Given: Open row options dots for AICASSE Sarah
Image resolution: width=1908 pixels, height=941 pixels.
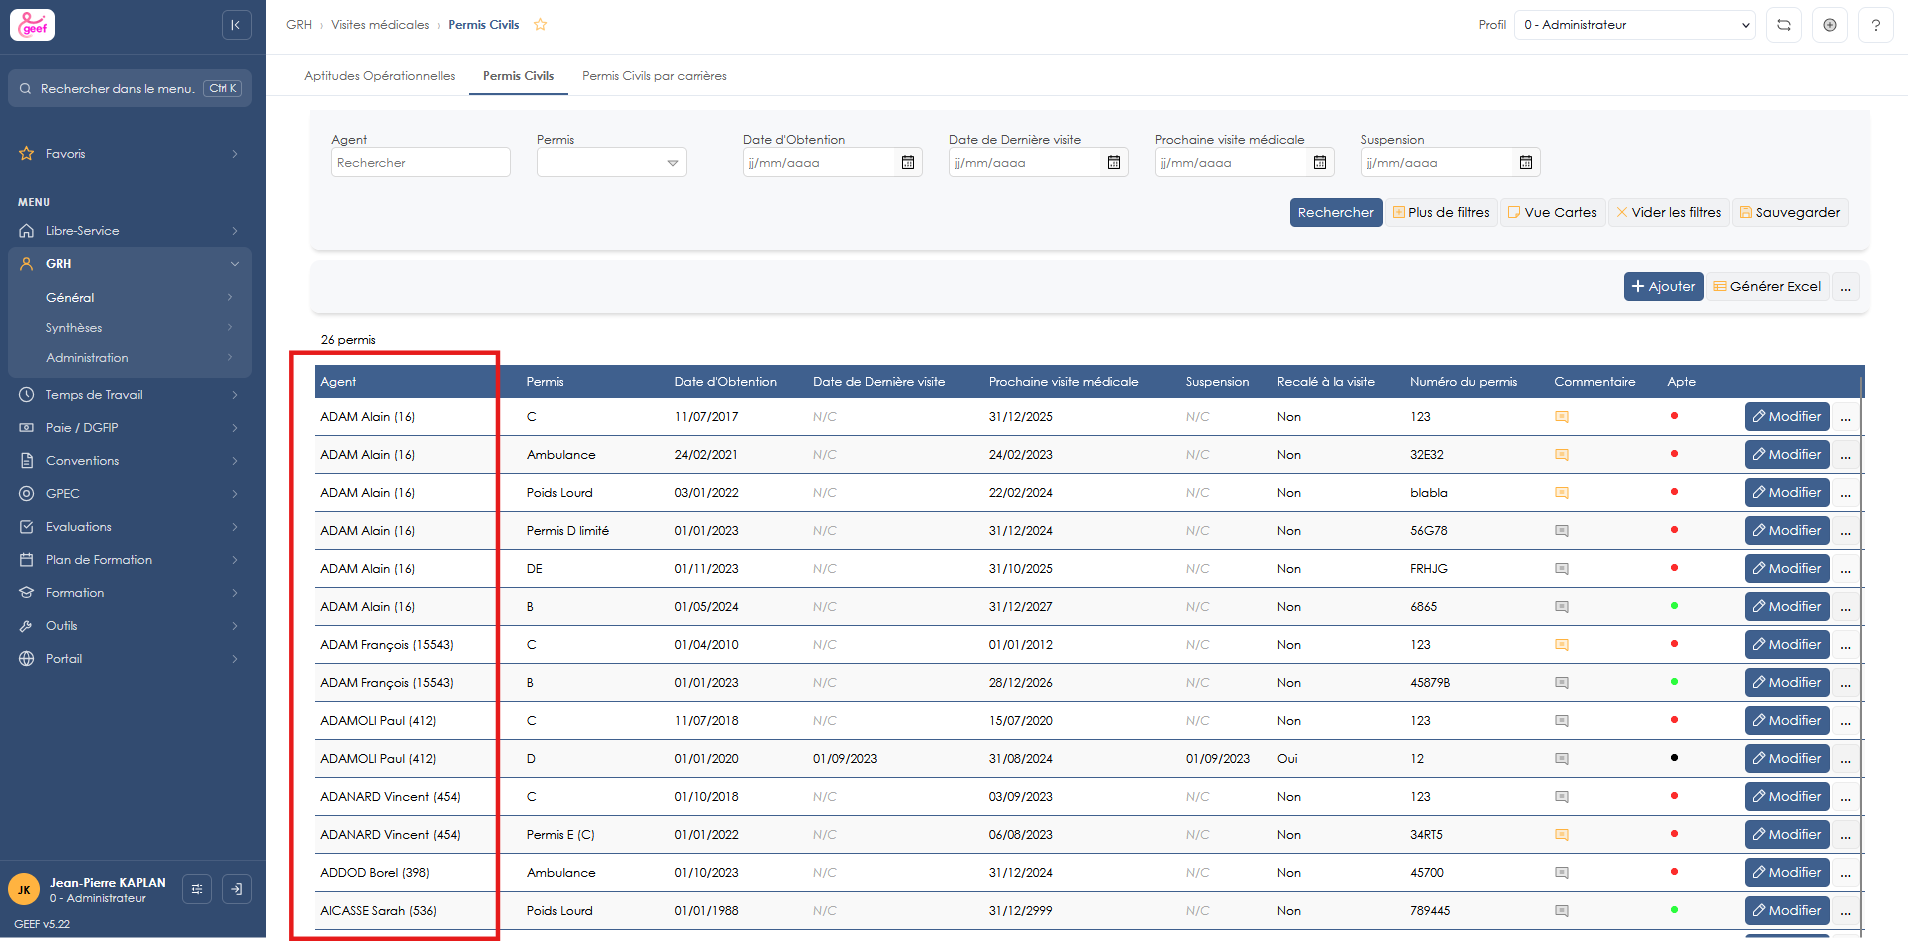Looking at the screenshot, I should (x=1846, y=911).
